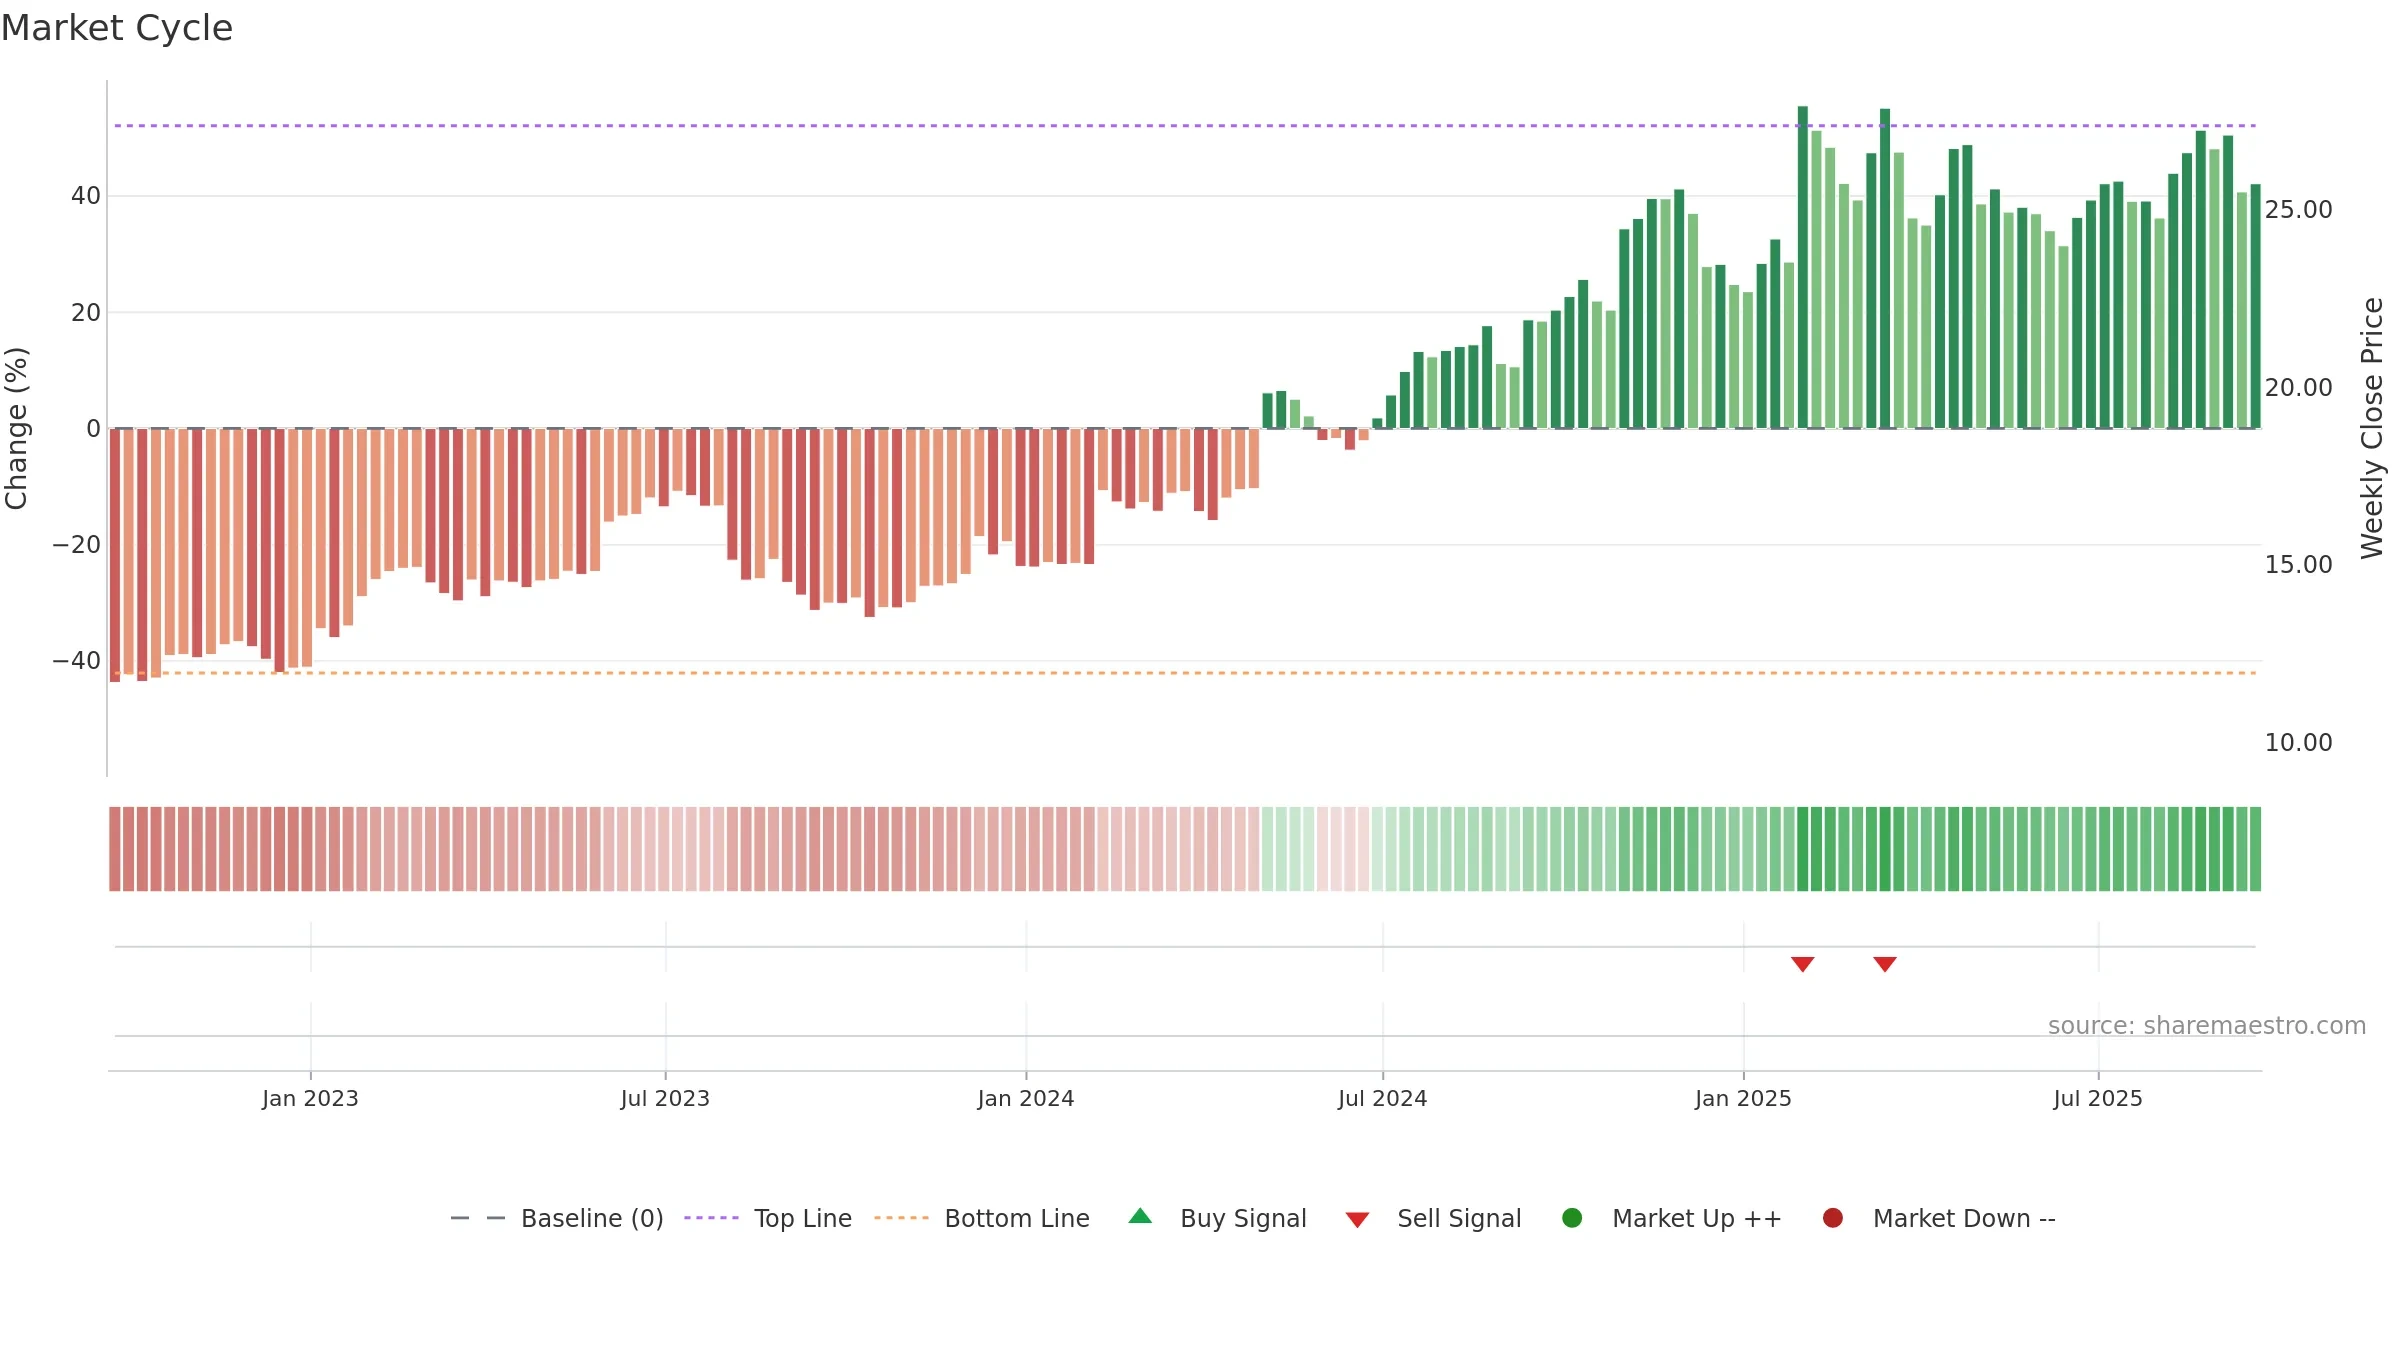Toggle the Buy Signal legend label
The height and width of the screenshot is (1350, 2400).
pyautogui.click(x=1243, y=1218)
